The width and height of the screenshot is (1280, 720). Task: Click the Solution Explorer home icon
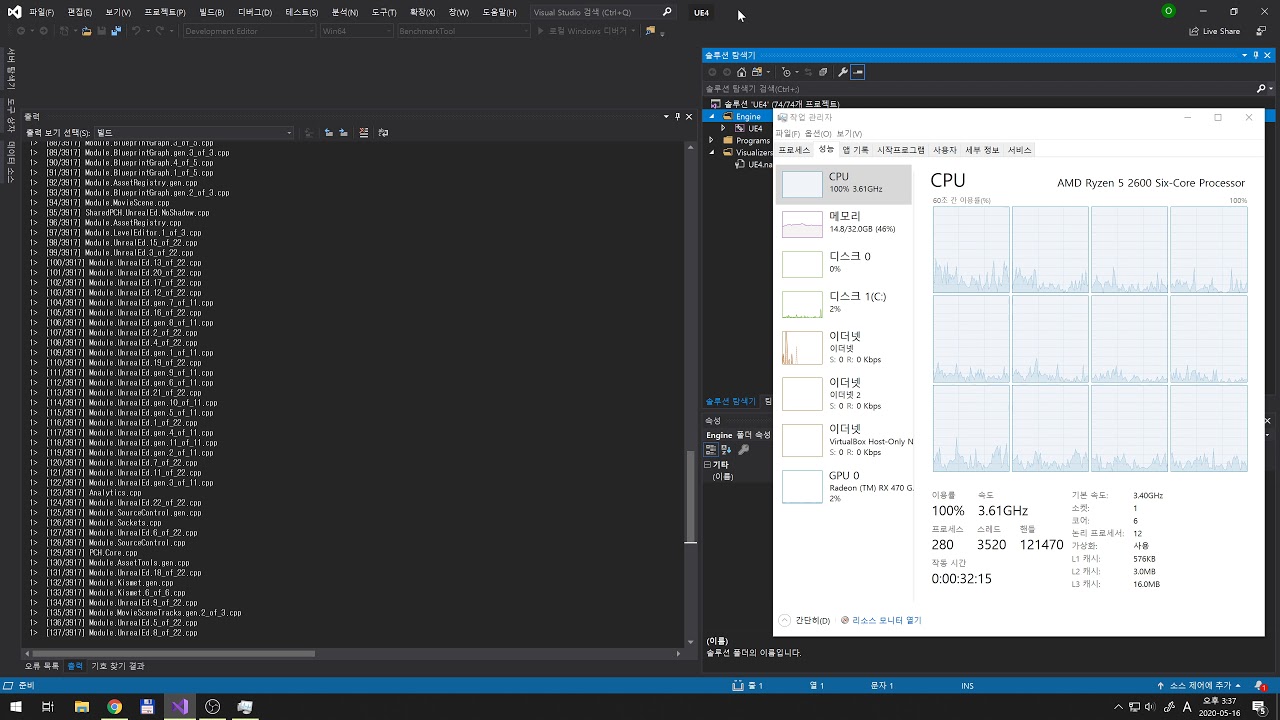tap(741, 72)
